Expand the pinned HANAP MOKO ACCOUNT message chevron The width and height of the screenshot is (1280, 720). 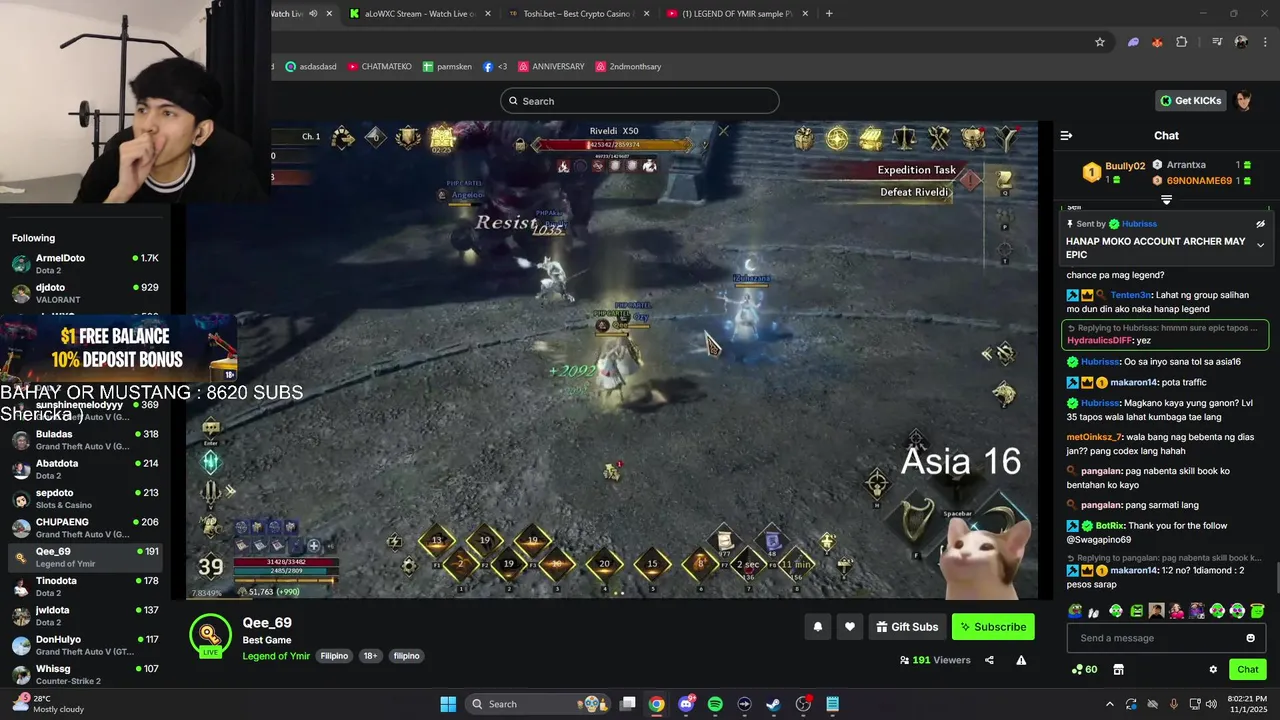(x=1260, y=245)
